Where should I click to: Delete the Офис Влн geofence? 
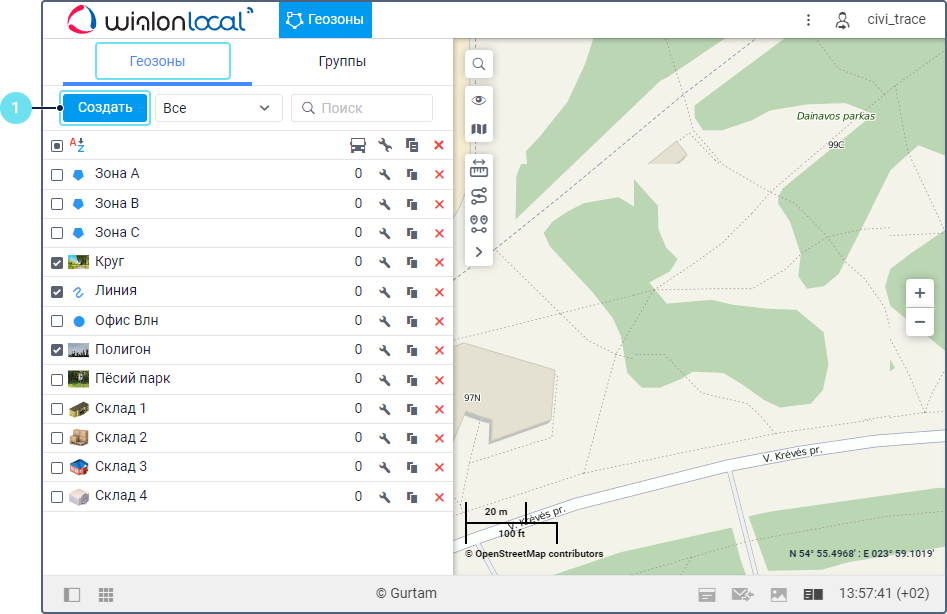(x=439, y=321)
